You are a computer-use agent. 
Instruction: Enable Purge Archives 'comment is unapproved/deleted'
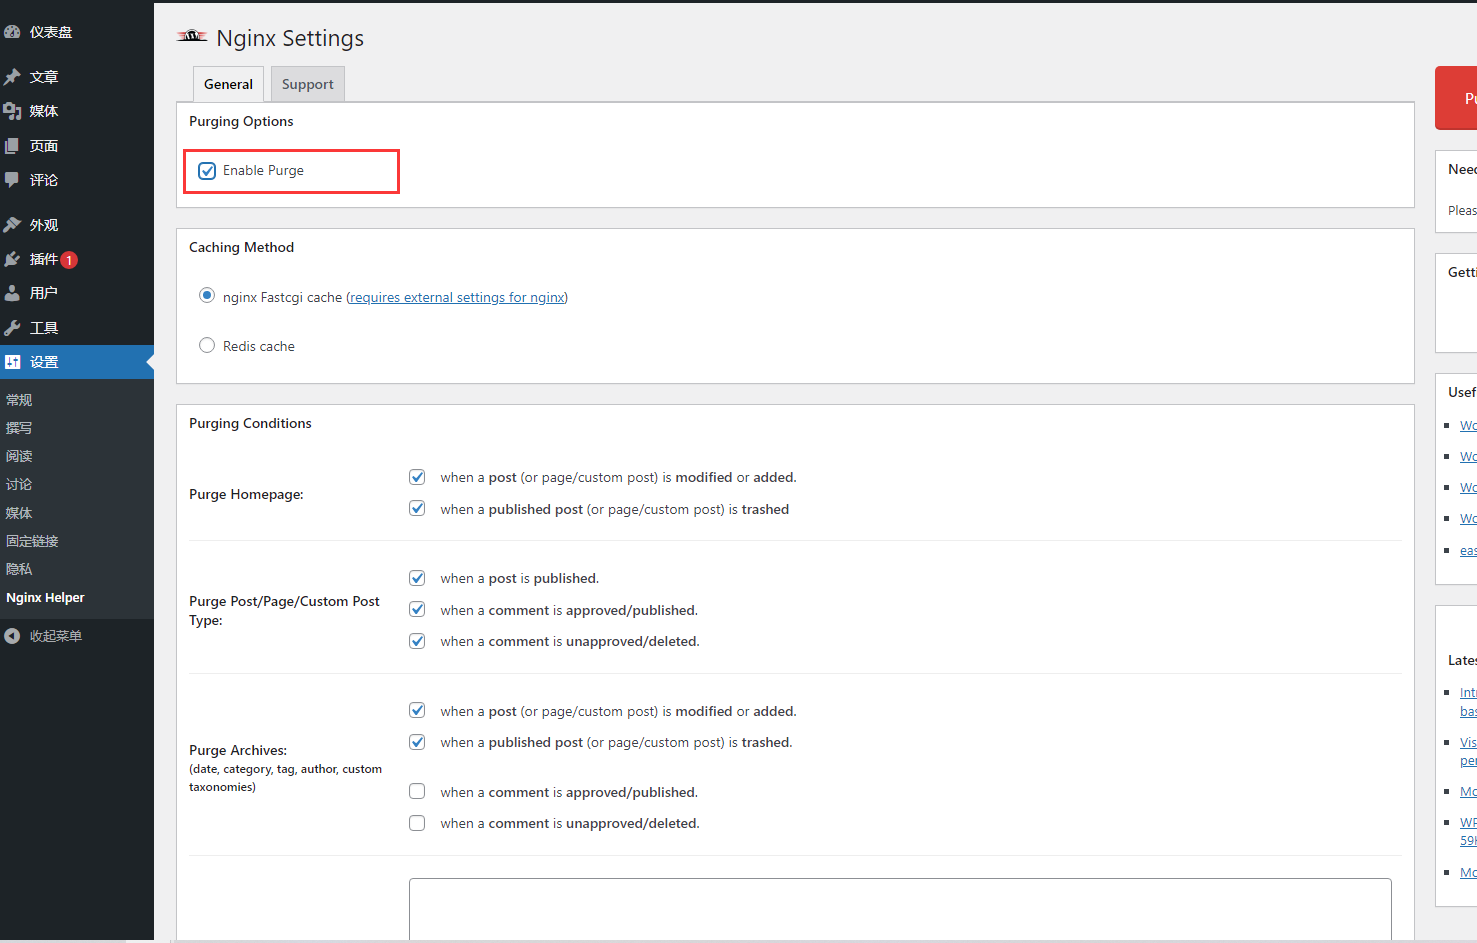click(x=417, y=823)
